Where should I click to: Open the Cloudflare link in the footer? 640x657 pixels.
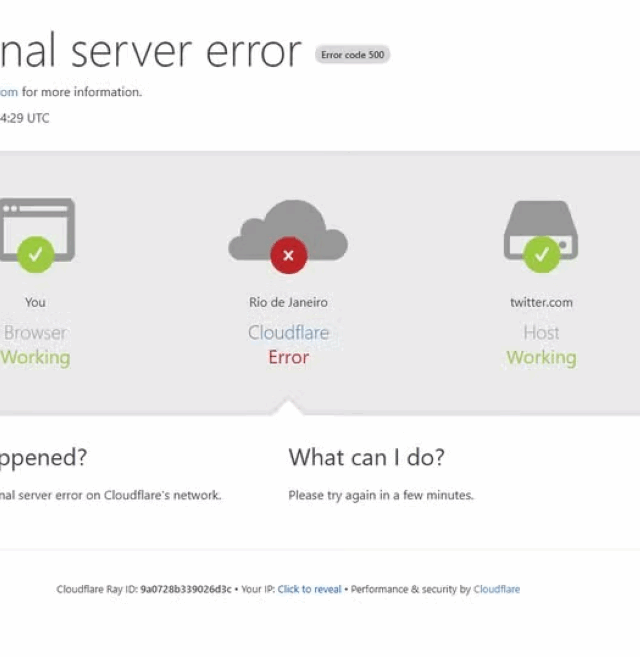496,589
